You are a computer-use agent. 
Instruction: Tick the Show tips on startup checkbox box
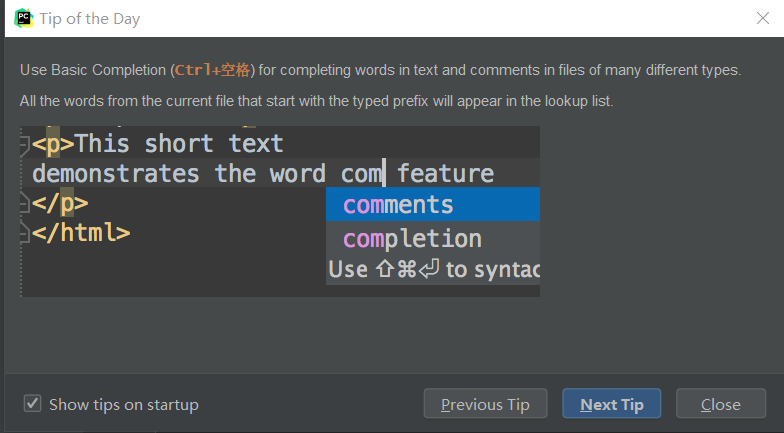point(33,404)
